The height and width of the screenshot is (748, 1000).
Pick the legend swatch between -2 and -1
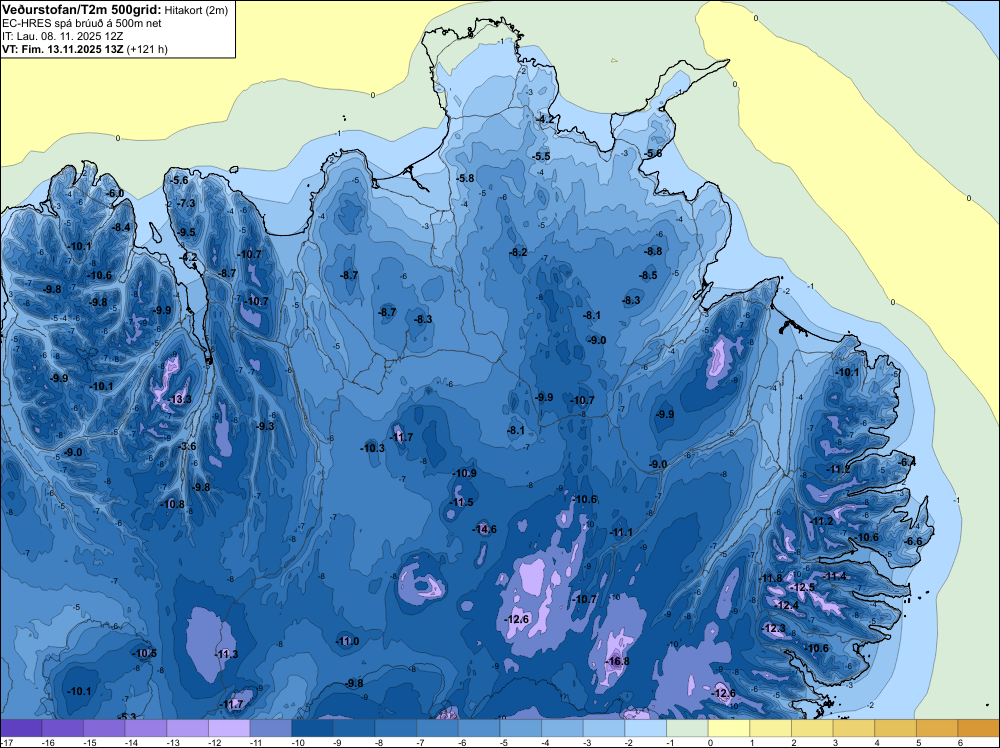(645, 728)
